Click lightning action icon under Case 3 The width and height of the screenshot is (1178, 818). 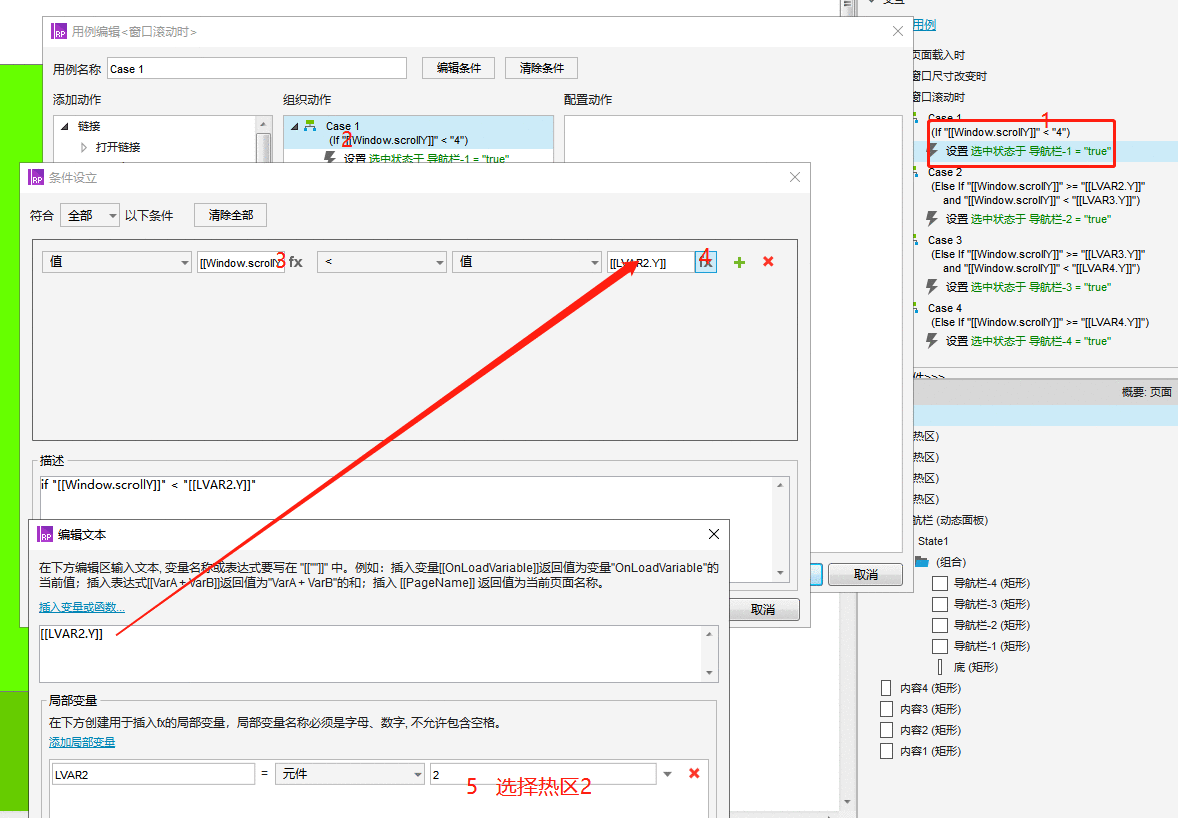tap(932, 287)
